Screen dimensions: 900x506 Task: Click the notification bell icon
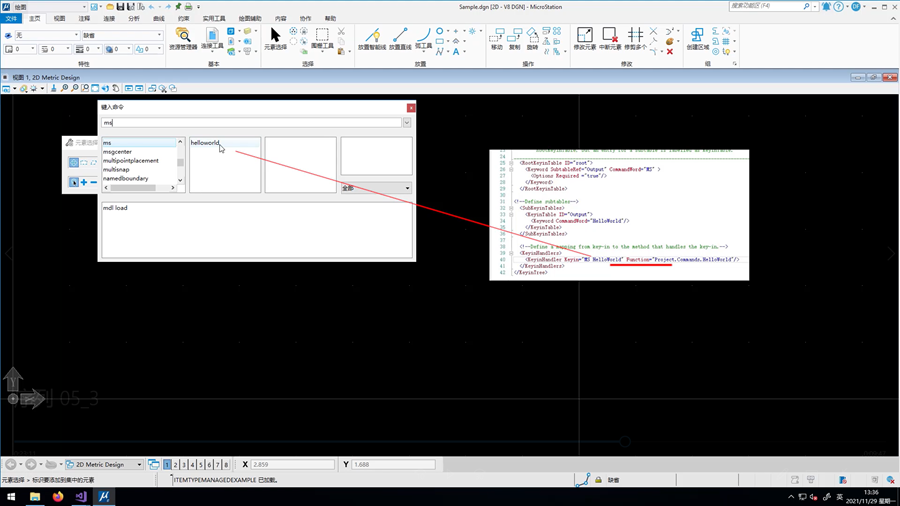(x=826, y=7)
